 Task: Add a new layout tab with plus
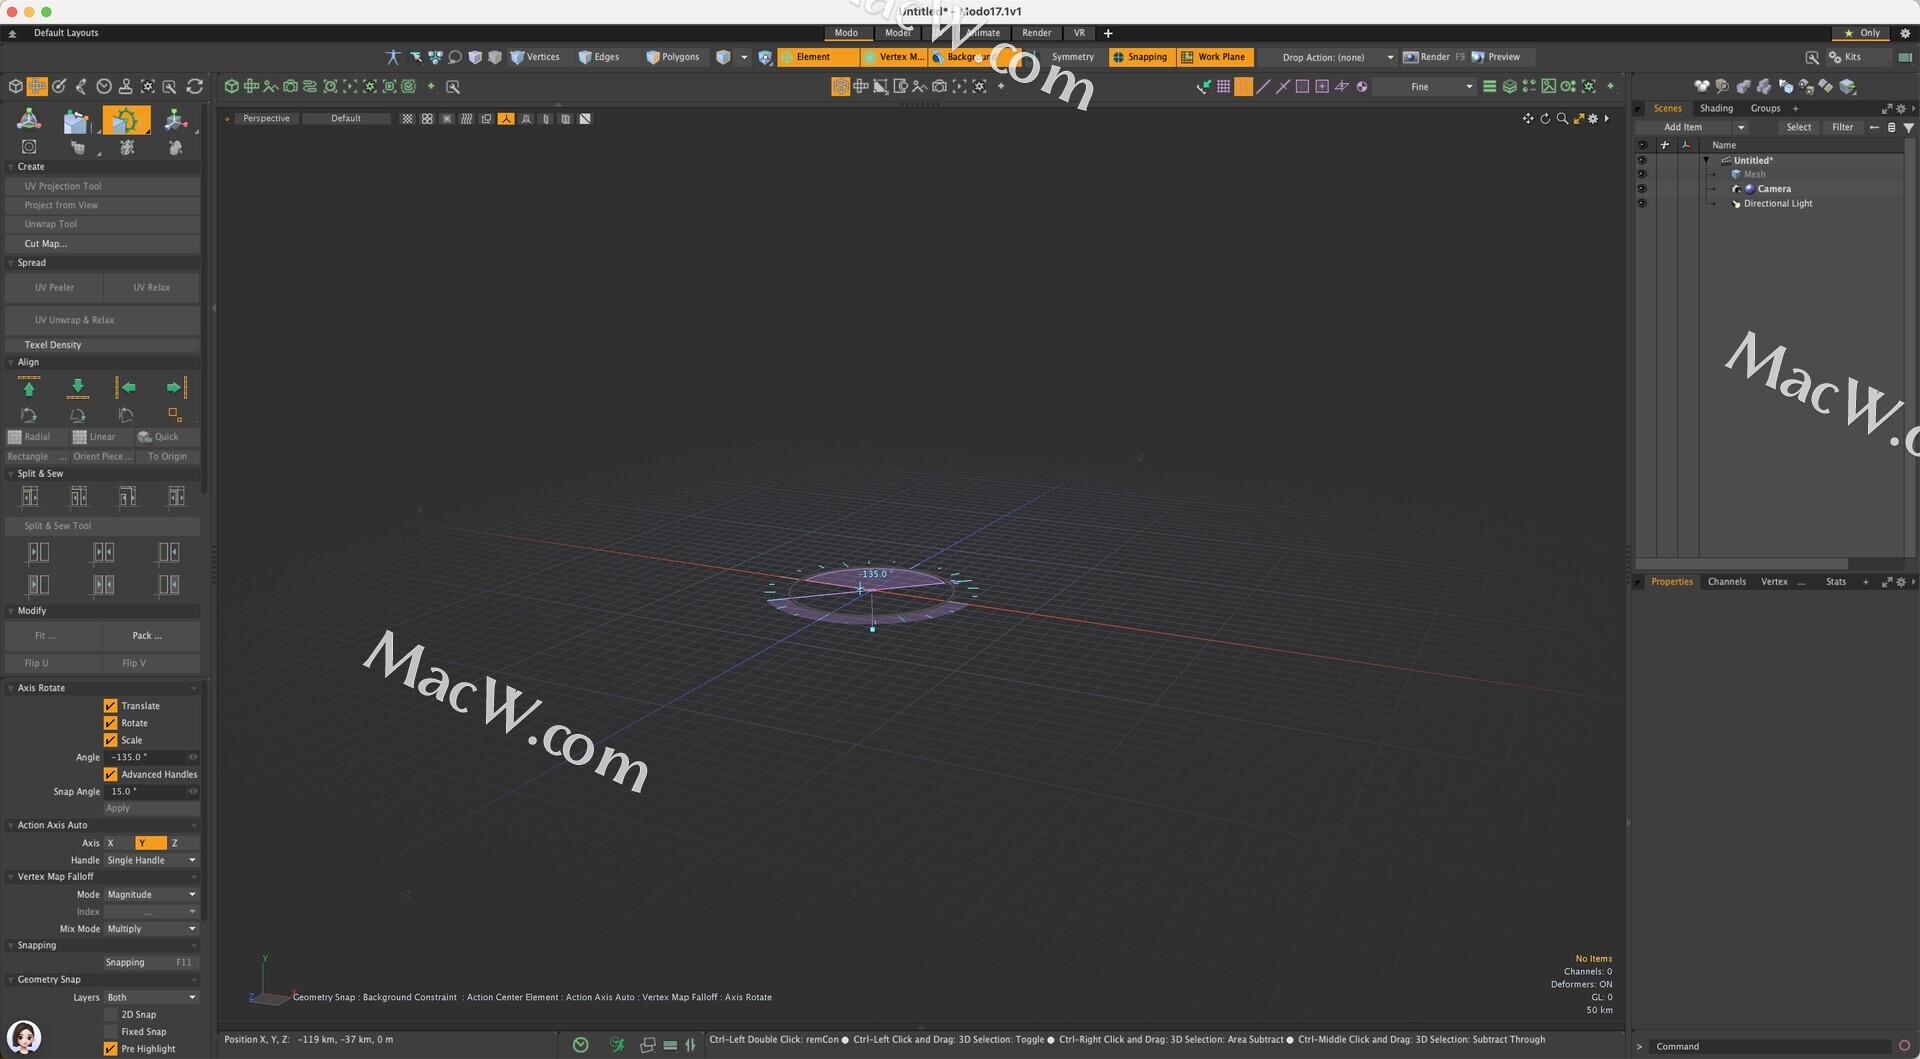(x=1108, y=33)
